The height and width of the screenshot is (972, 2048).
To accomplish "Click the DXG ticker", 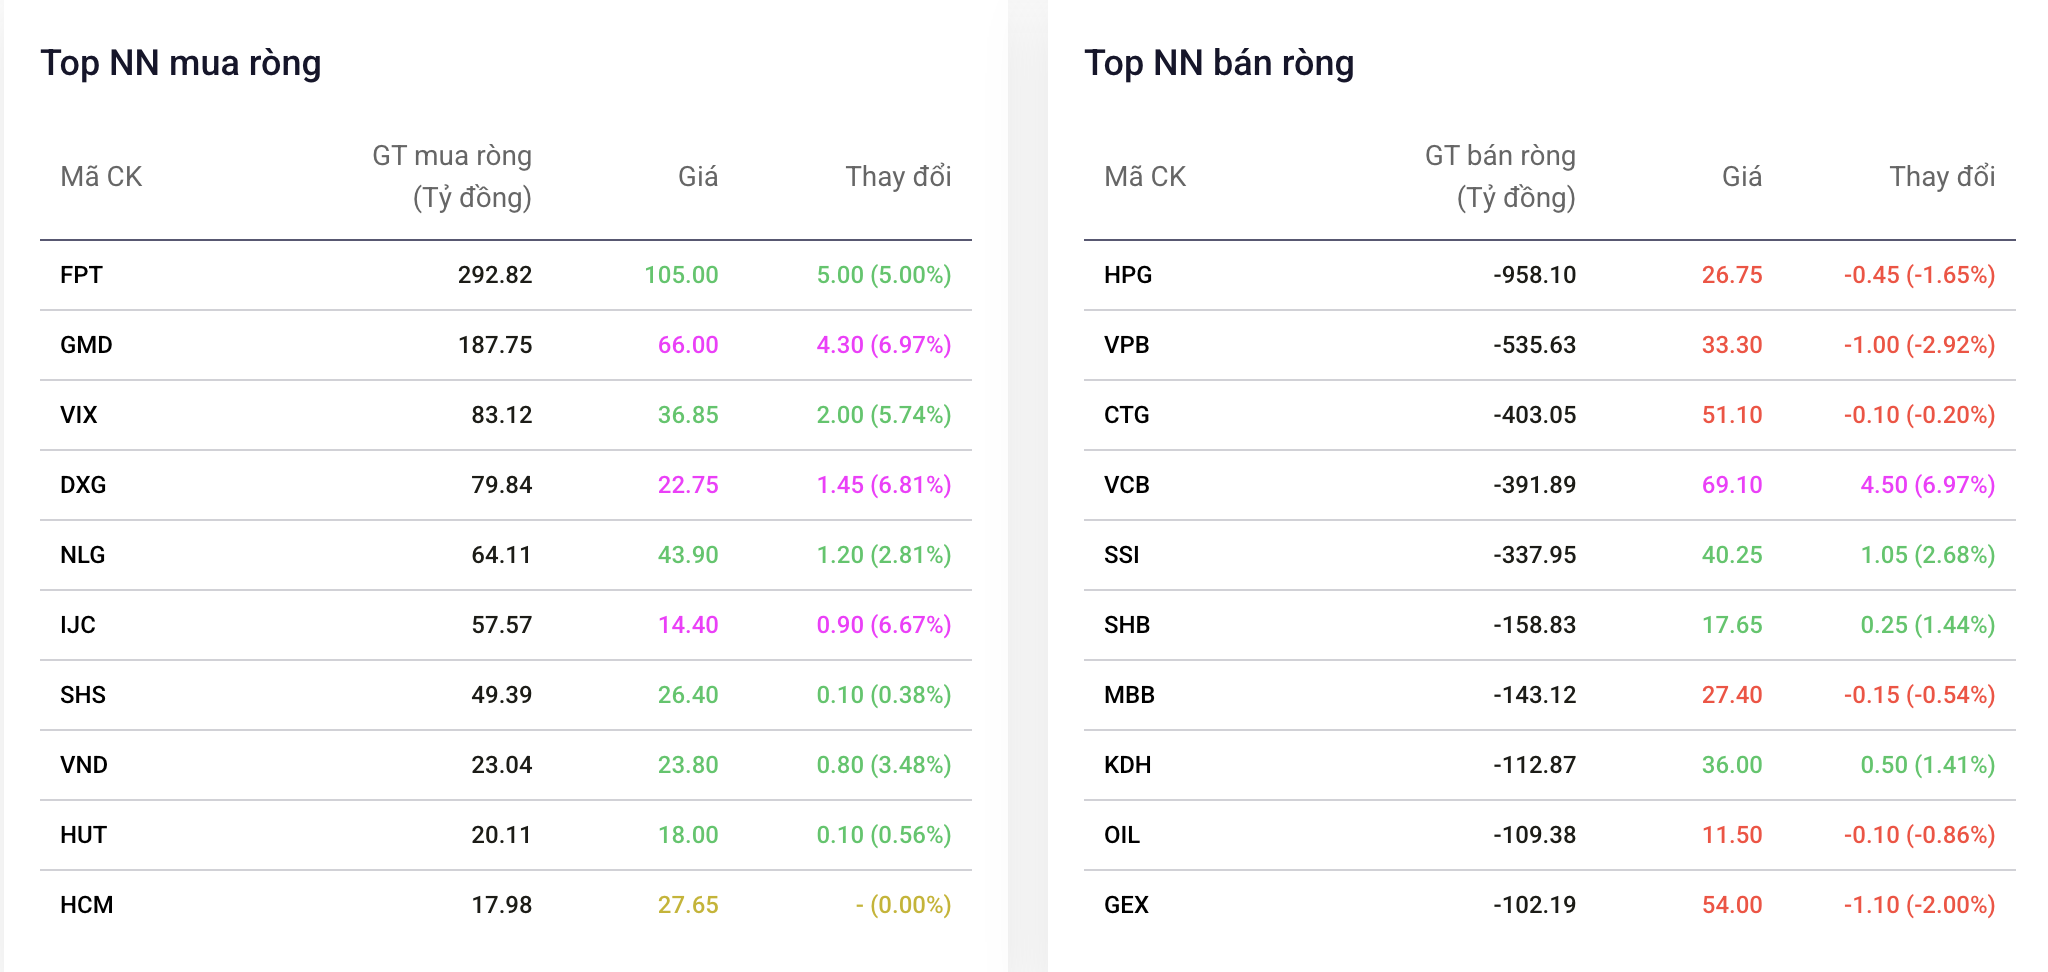I will pos(83,485).
